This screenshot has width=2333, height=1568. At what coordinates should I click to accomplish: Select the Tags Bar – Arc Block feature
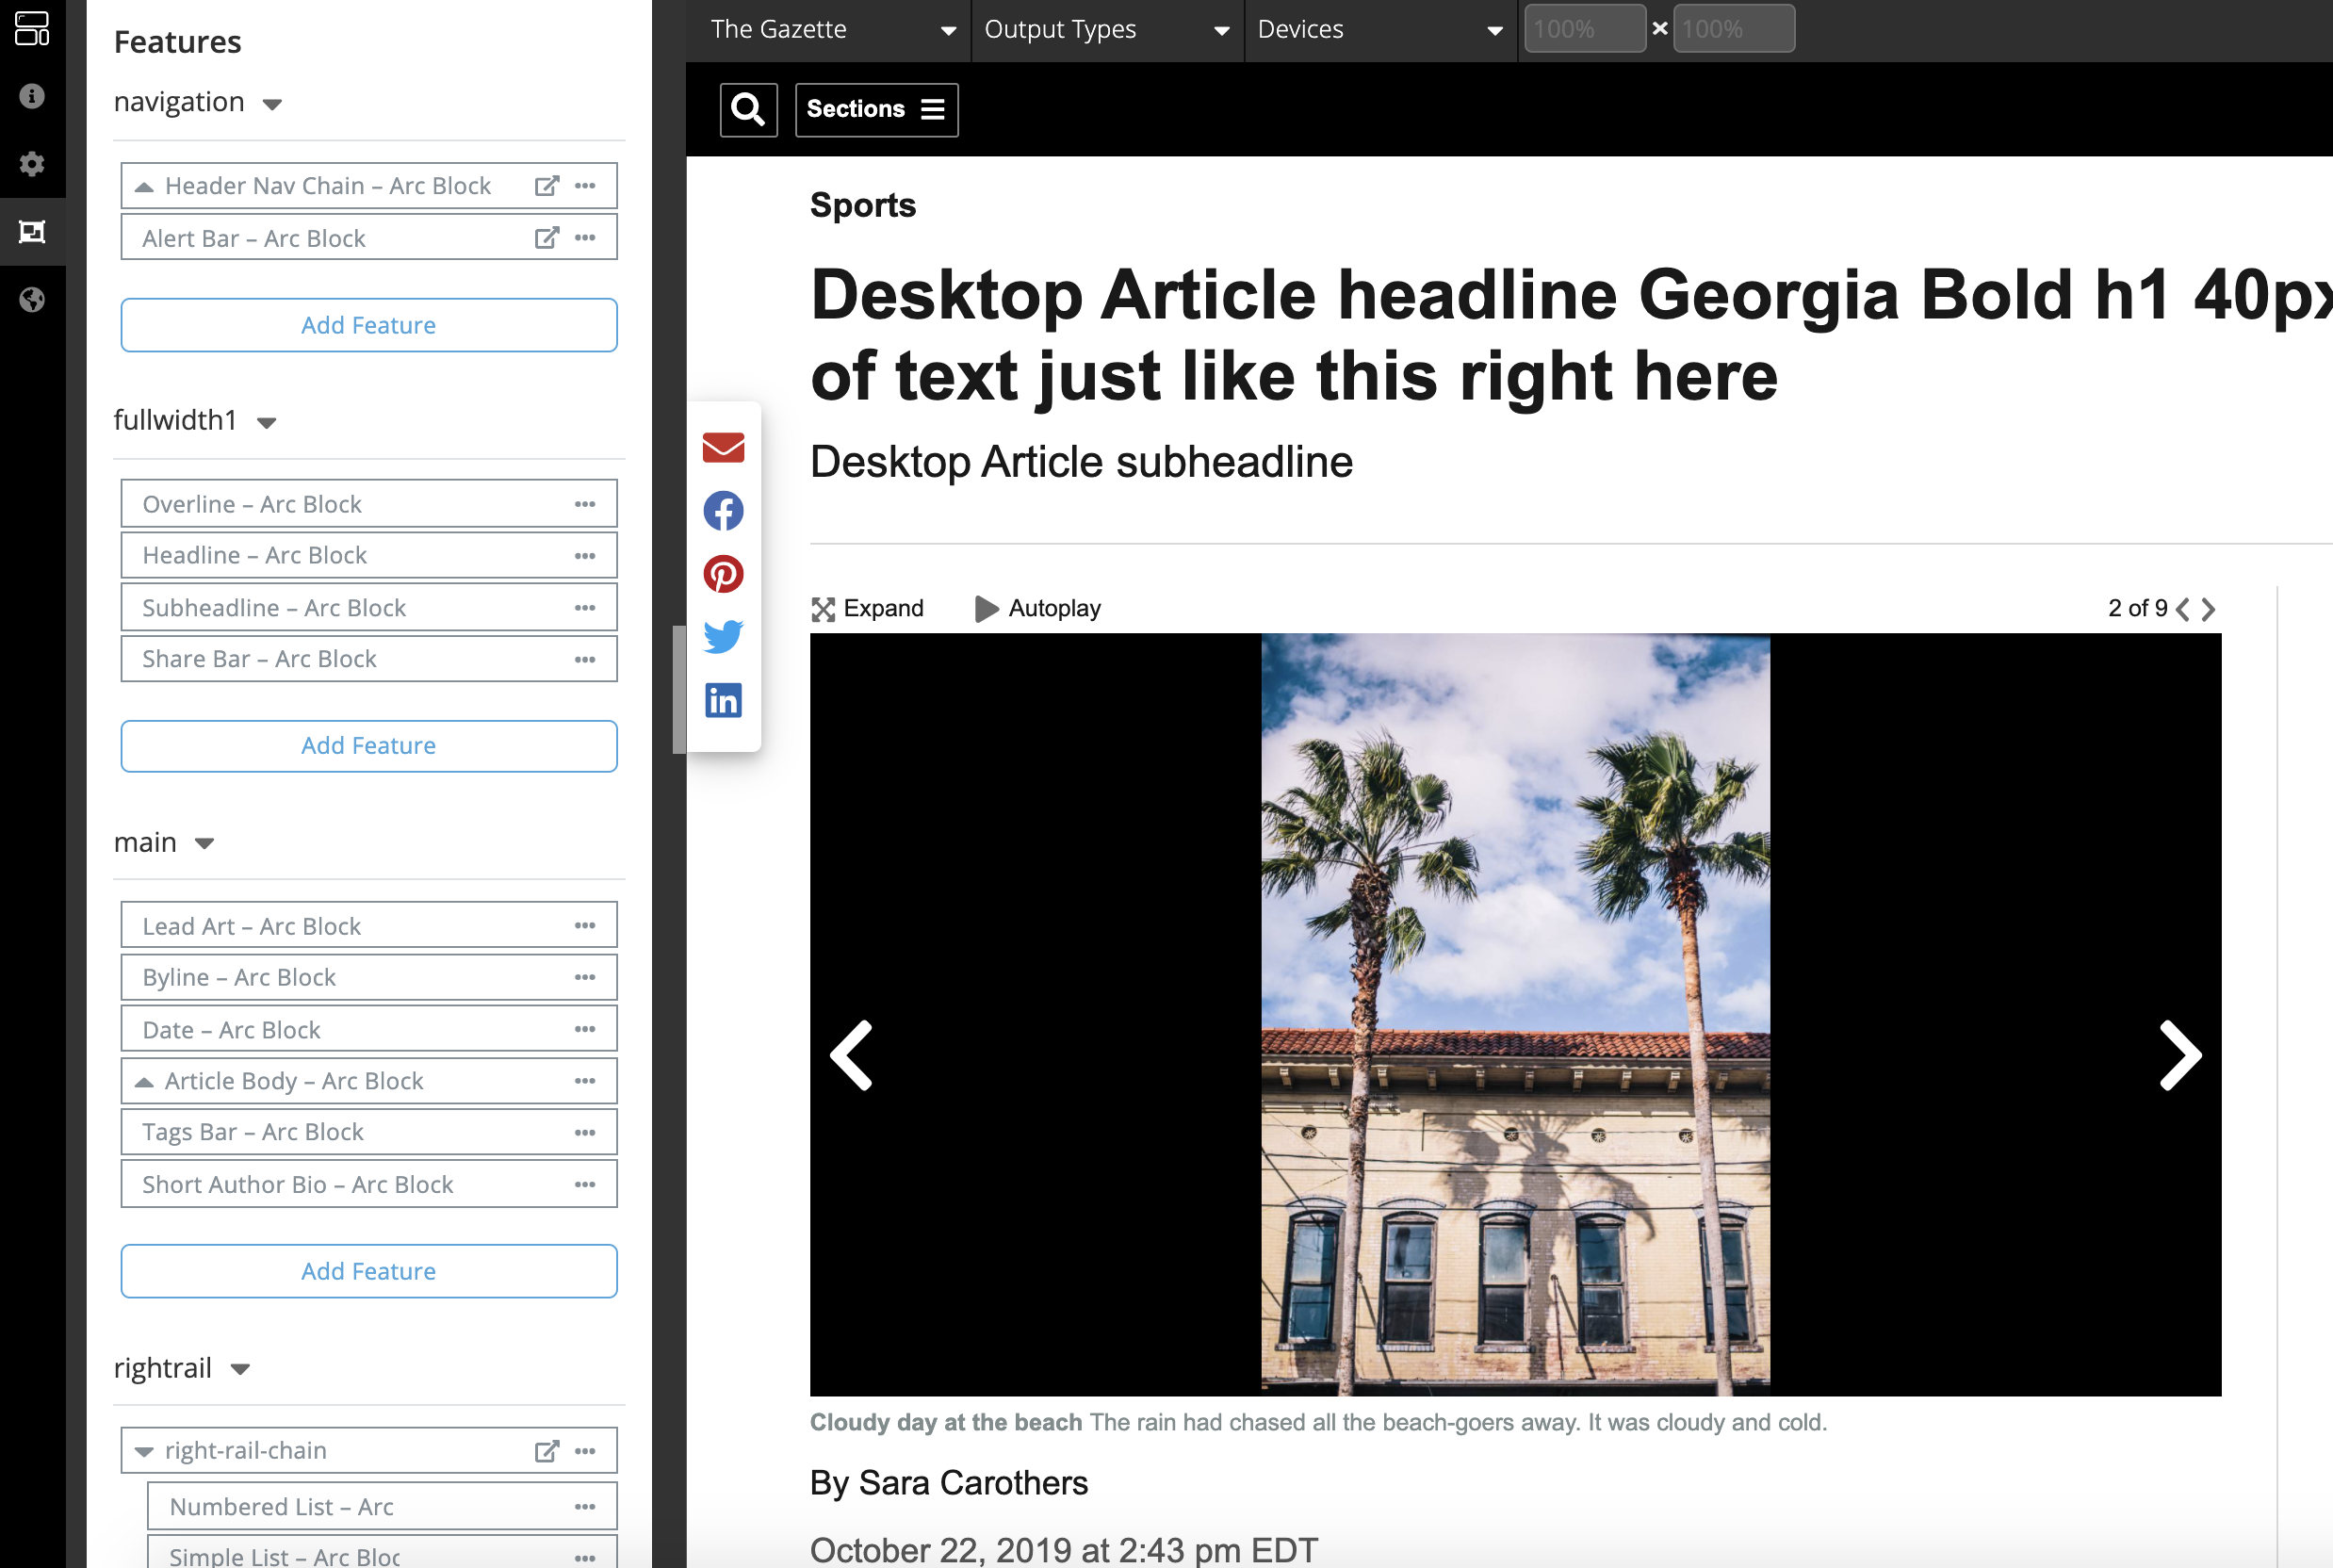(369, 1132)
